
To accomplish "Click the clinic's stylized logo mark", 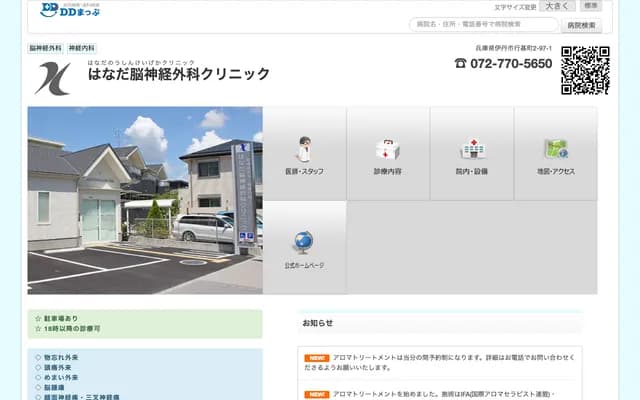I will pos(53,78).
